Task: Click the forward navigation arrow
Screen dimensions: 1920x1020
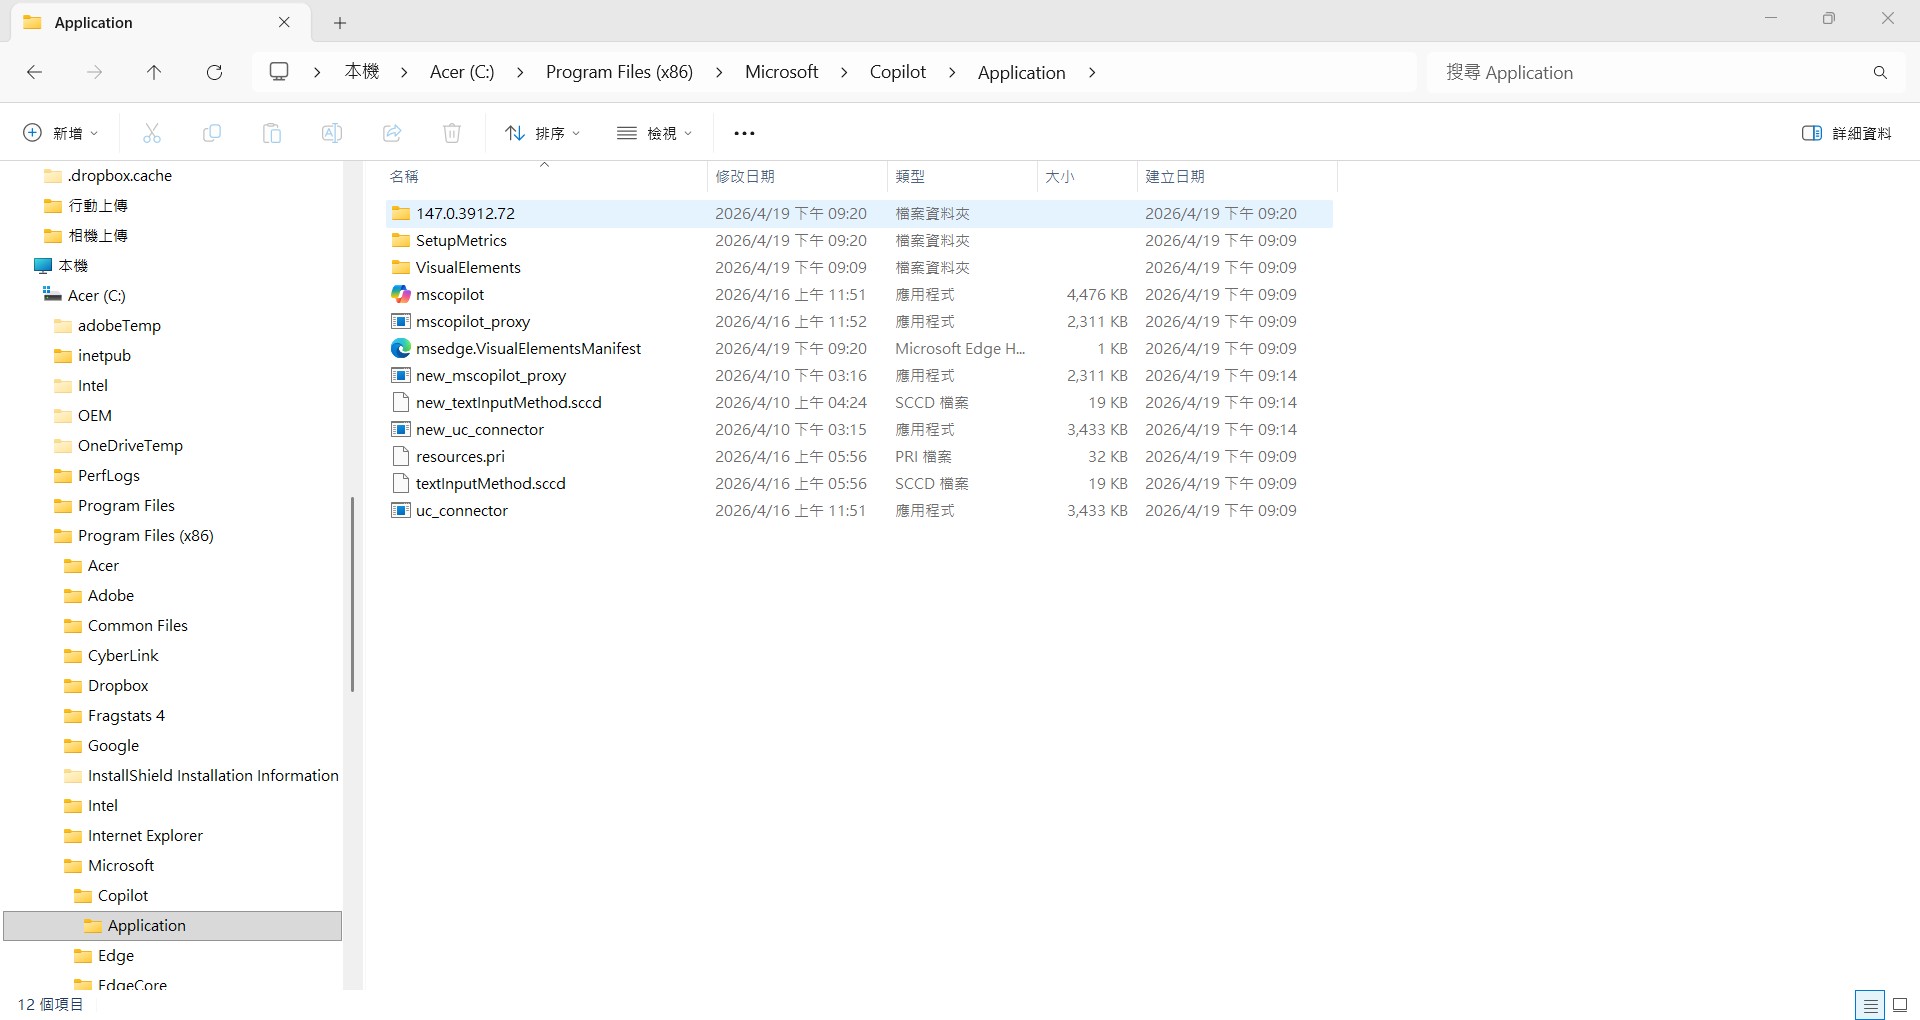Action: pyautogui.click(x=94, y=72)
